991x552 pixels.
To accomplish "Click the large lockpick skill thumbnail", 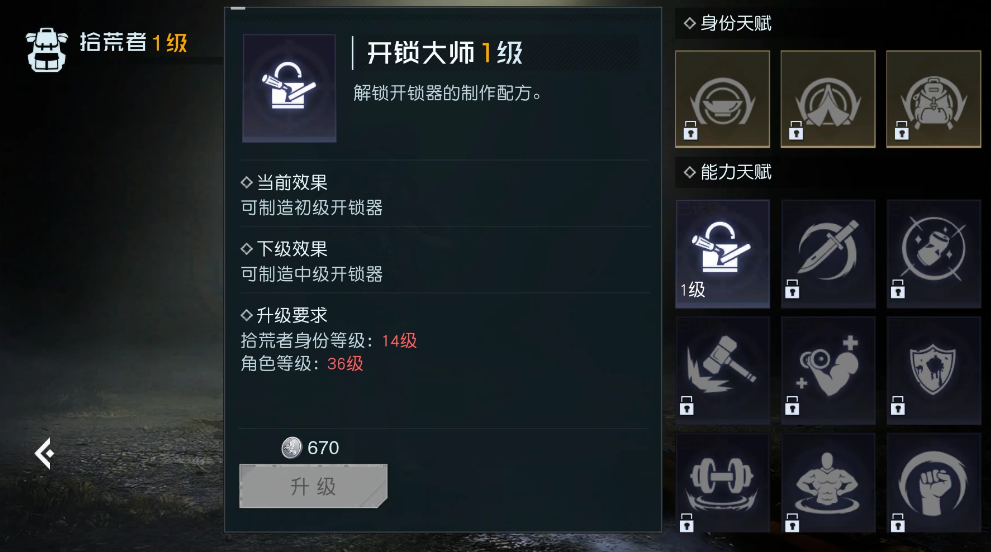I will click(x=289, y=89).
